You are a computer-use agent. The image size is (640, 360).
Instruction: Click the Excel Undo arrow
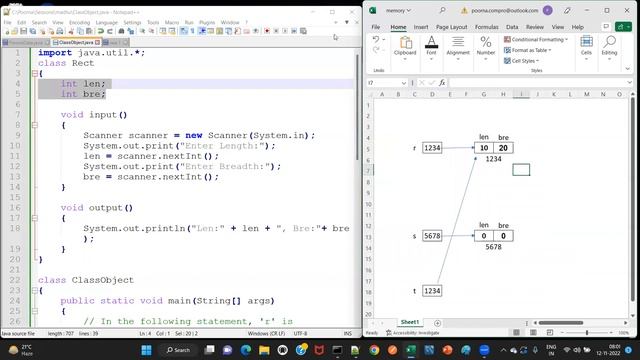(376, 40)
